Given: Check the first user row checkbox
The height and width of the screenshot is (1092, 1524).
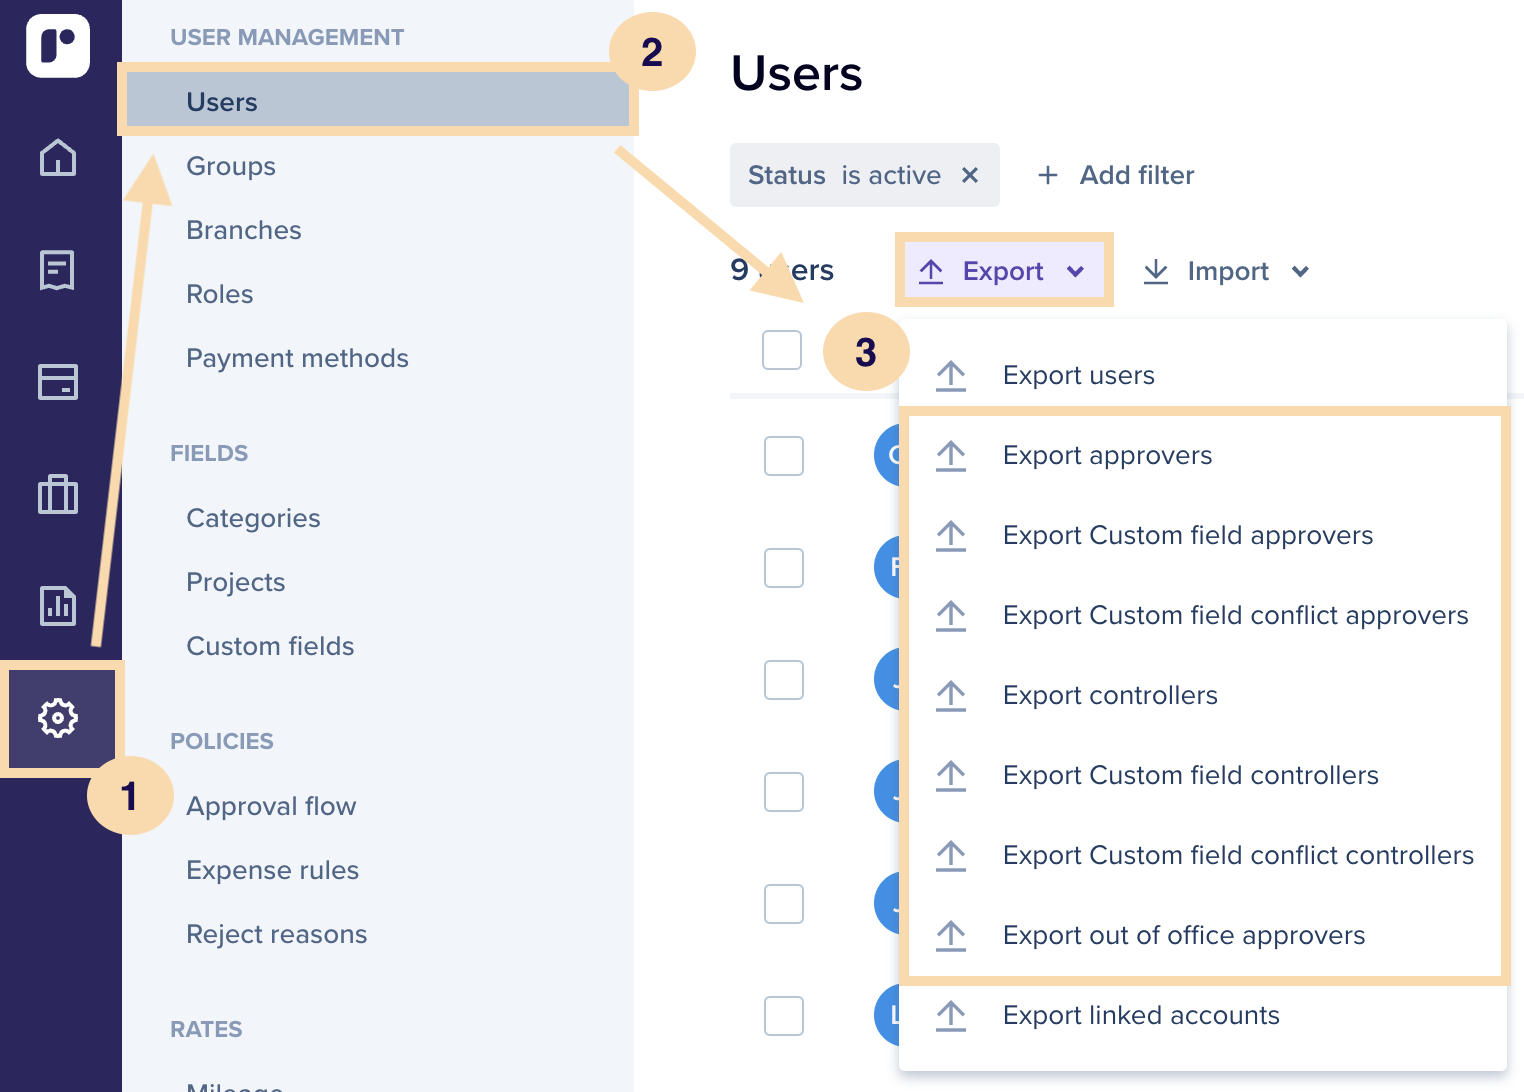Looking at the screenshot, I should point(784,456).
